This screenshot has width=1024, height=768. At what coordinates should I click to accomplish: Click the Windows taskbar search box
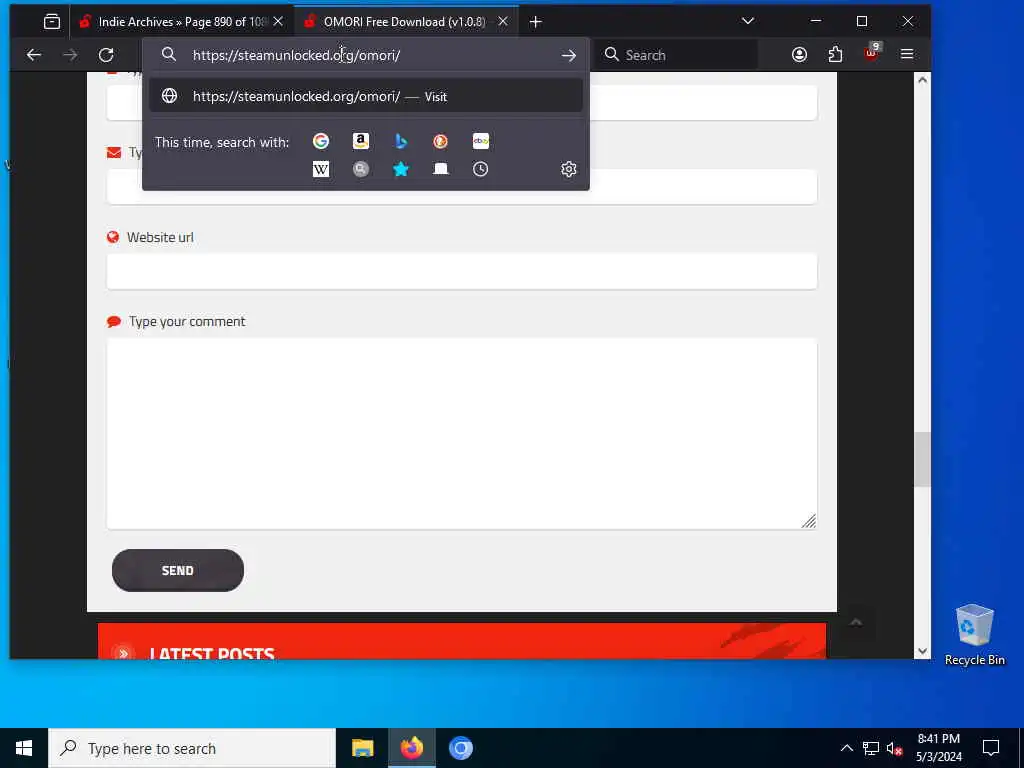pyautogui.click(x=192, y=748)
